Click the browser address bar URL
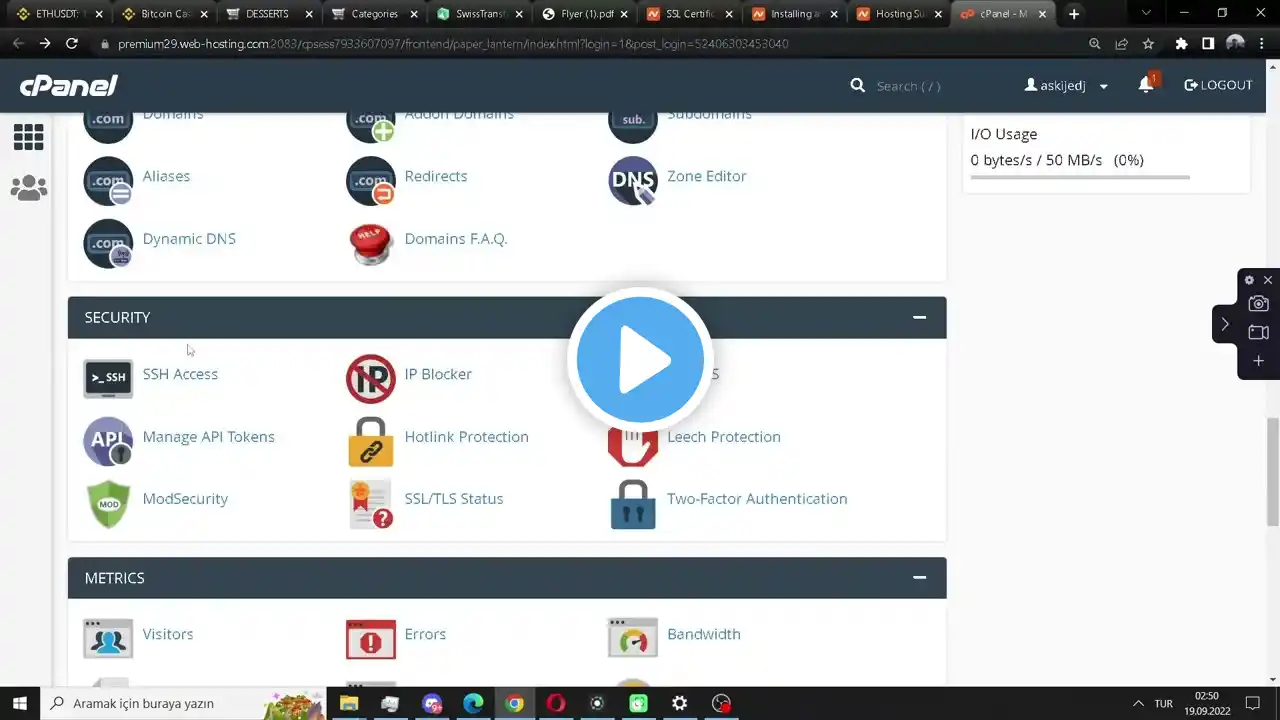 [453, 44]
